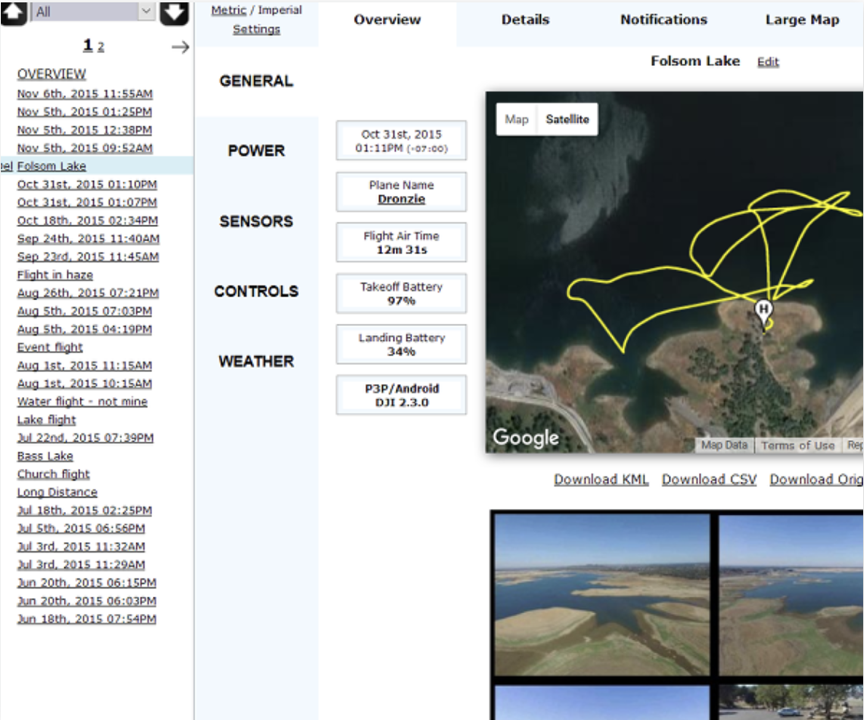Click the up arrow icon above flight list
Screen dimensions: 864x720
[x=13, y=13]
